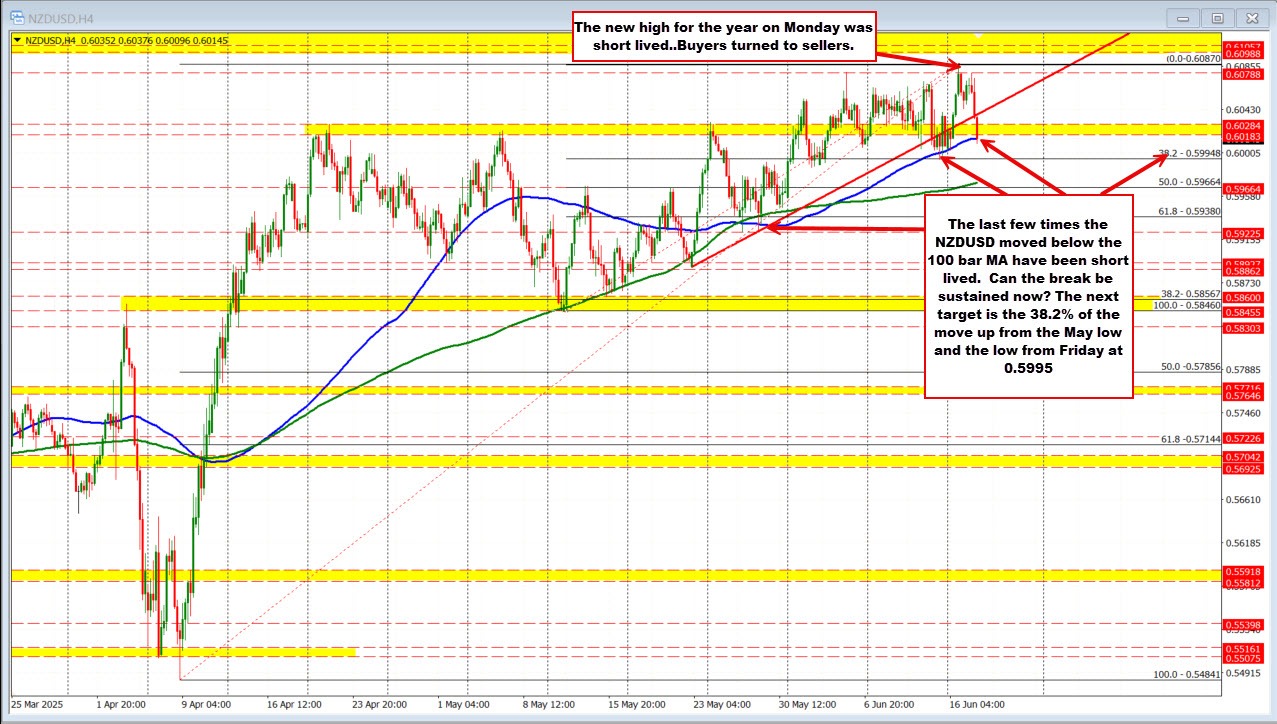The image size is (1277, 724).
Task: Click the Fibonacci label 100.0 - 0.58460
Action: [1187, 304]
